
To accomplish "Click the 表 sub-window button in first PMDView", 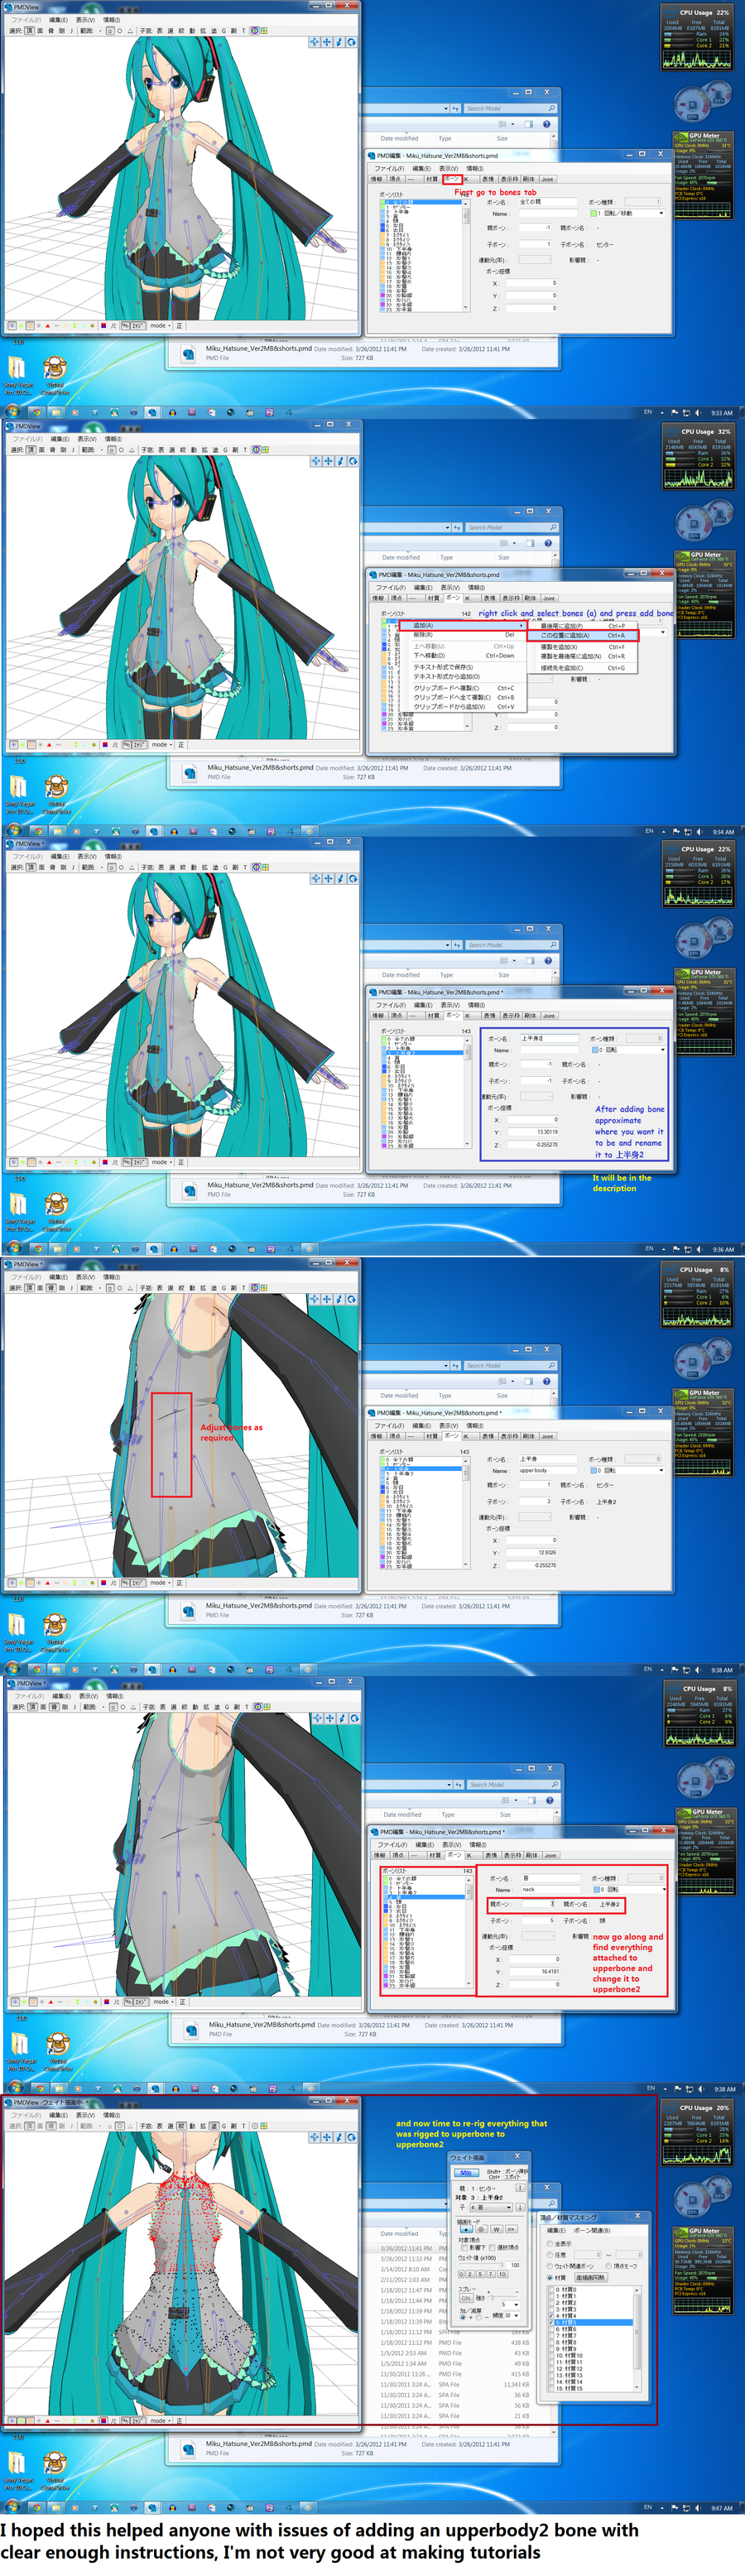I will (161, 31).
